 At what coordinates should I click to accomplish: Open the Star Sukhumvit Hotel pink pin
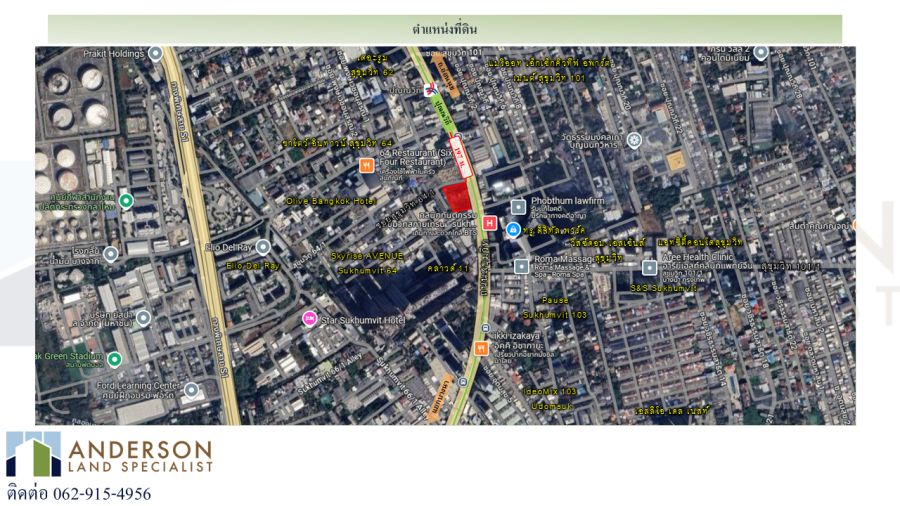pyautogui.click(x=309, y=319)
